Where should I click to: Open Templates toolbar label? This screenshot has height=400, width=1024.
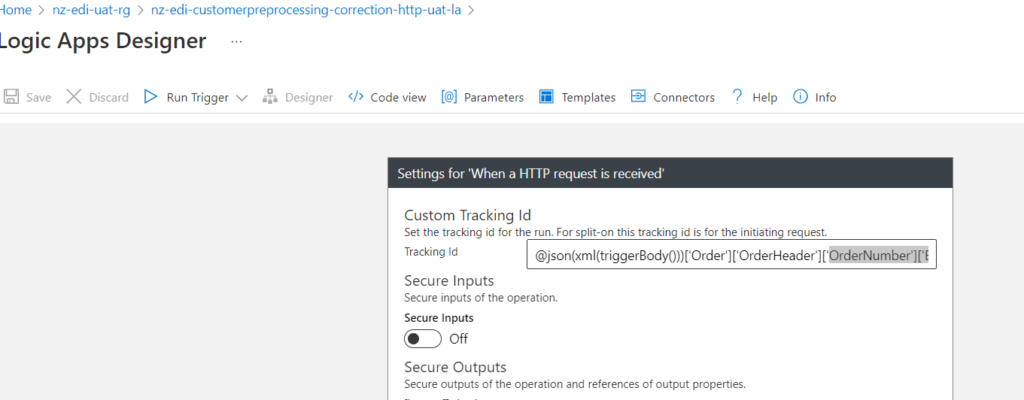[x=588, y=97]
